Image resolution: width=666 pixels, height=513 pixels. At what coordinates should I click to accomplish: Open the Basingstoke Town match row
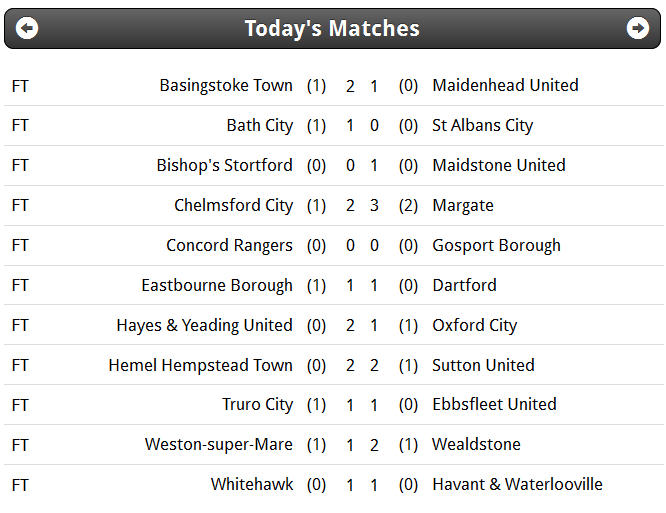(333, 85)
